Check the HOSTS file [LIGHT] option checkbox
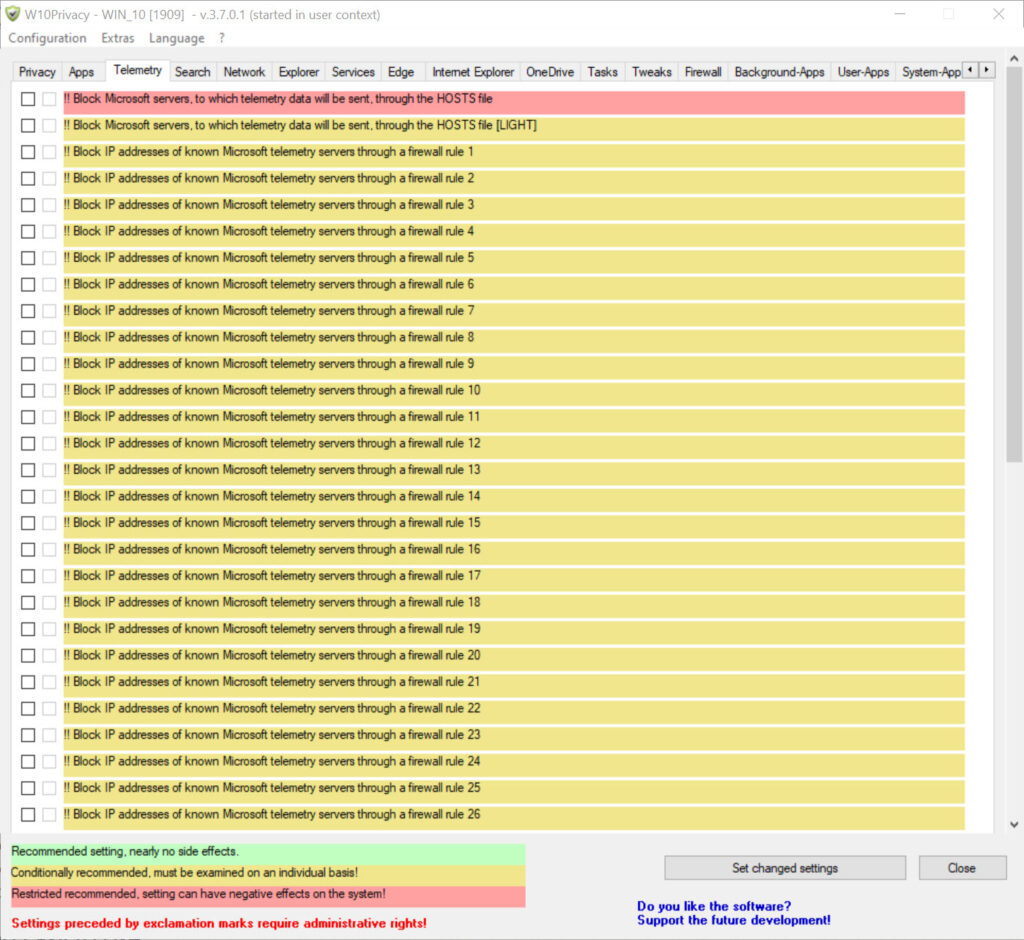Image resolution: width=1024 pixels, height=940 pixels. click(x=28, y=125)
